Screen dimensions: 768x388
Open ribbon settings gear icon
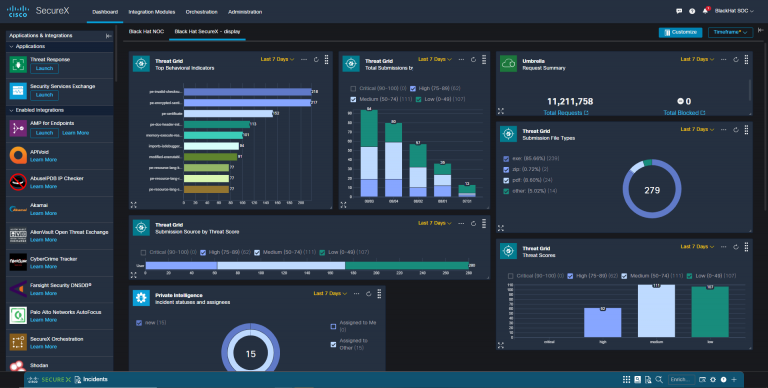click(x=713, y=380)
